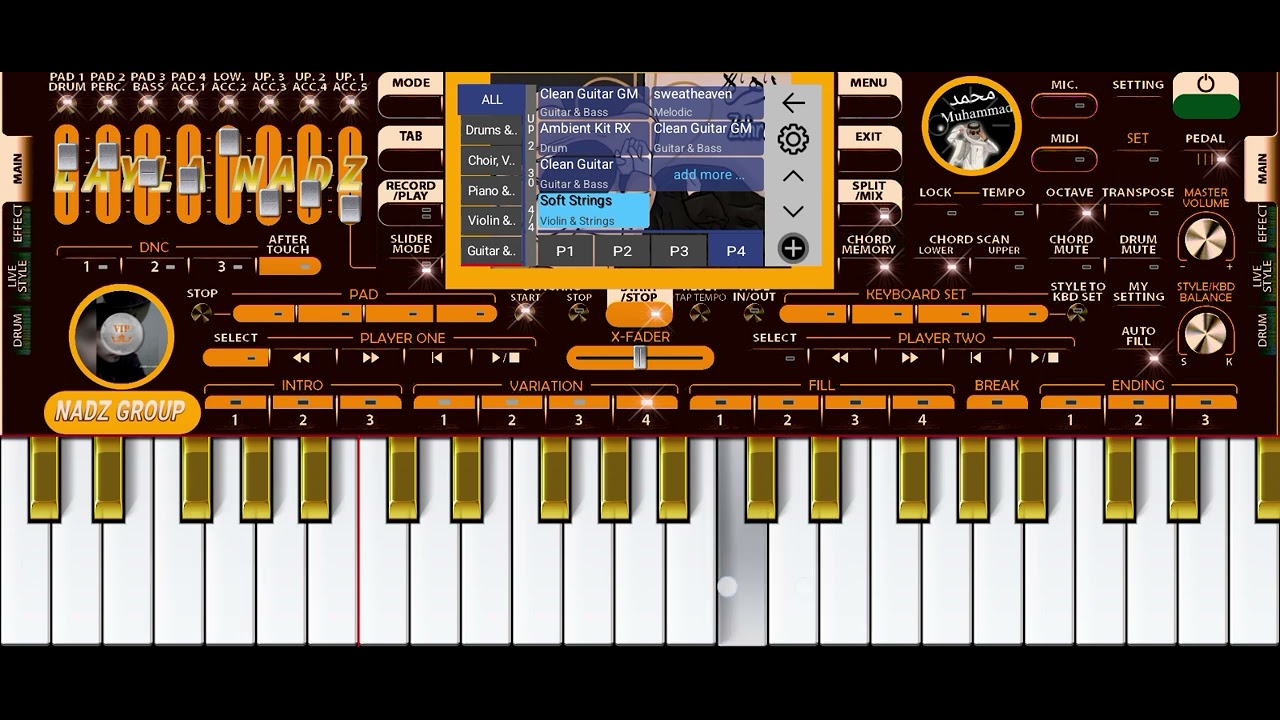Click the plus add button

(x=792, y=249)
